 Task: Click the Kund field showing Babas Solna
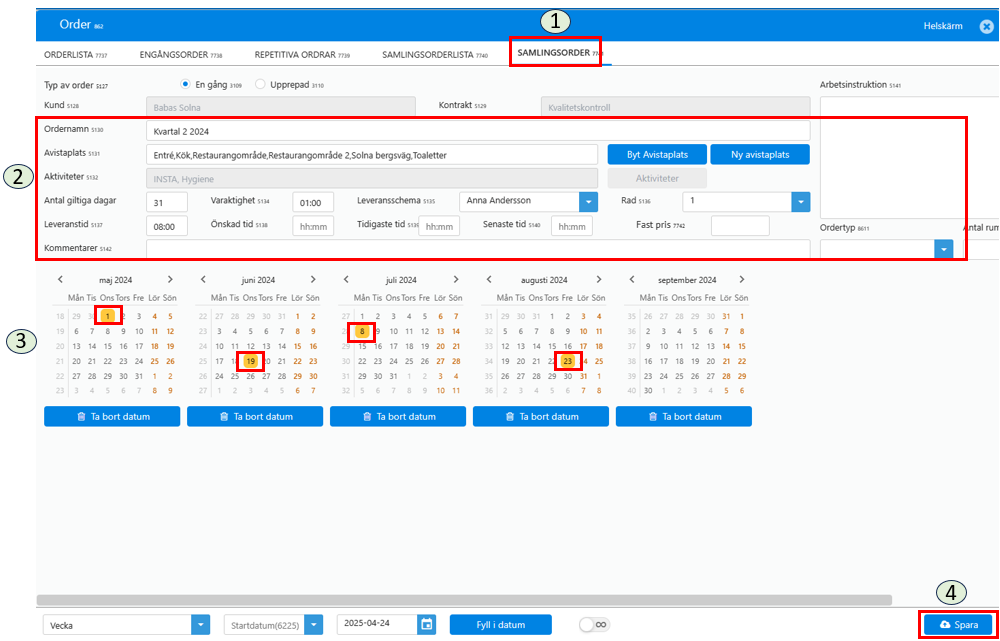click(x=281, y=107)
